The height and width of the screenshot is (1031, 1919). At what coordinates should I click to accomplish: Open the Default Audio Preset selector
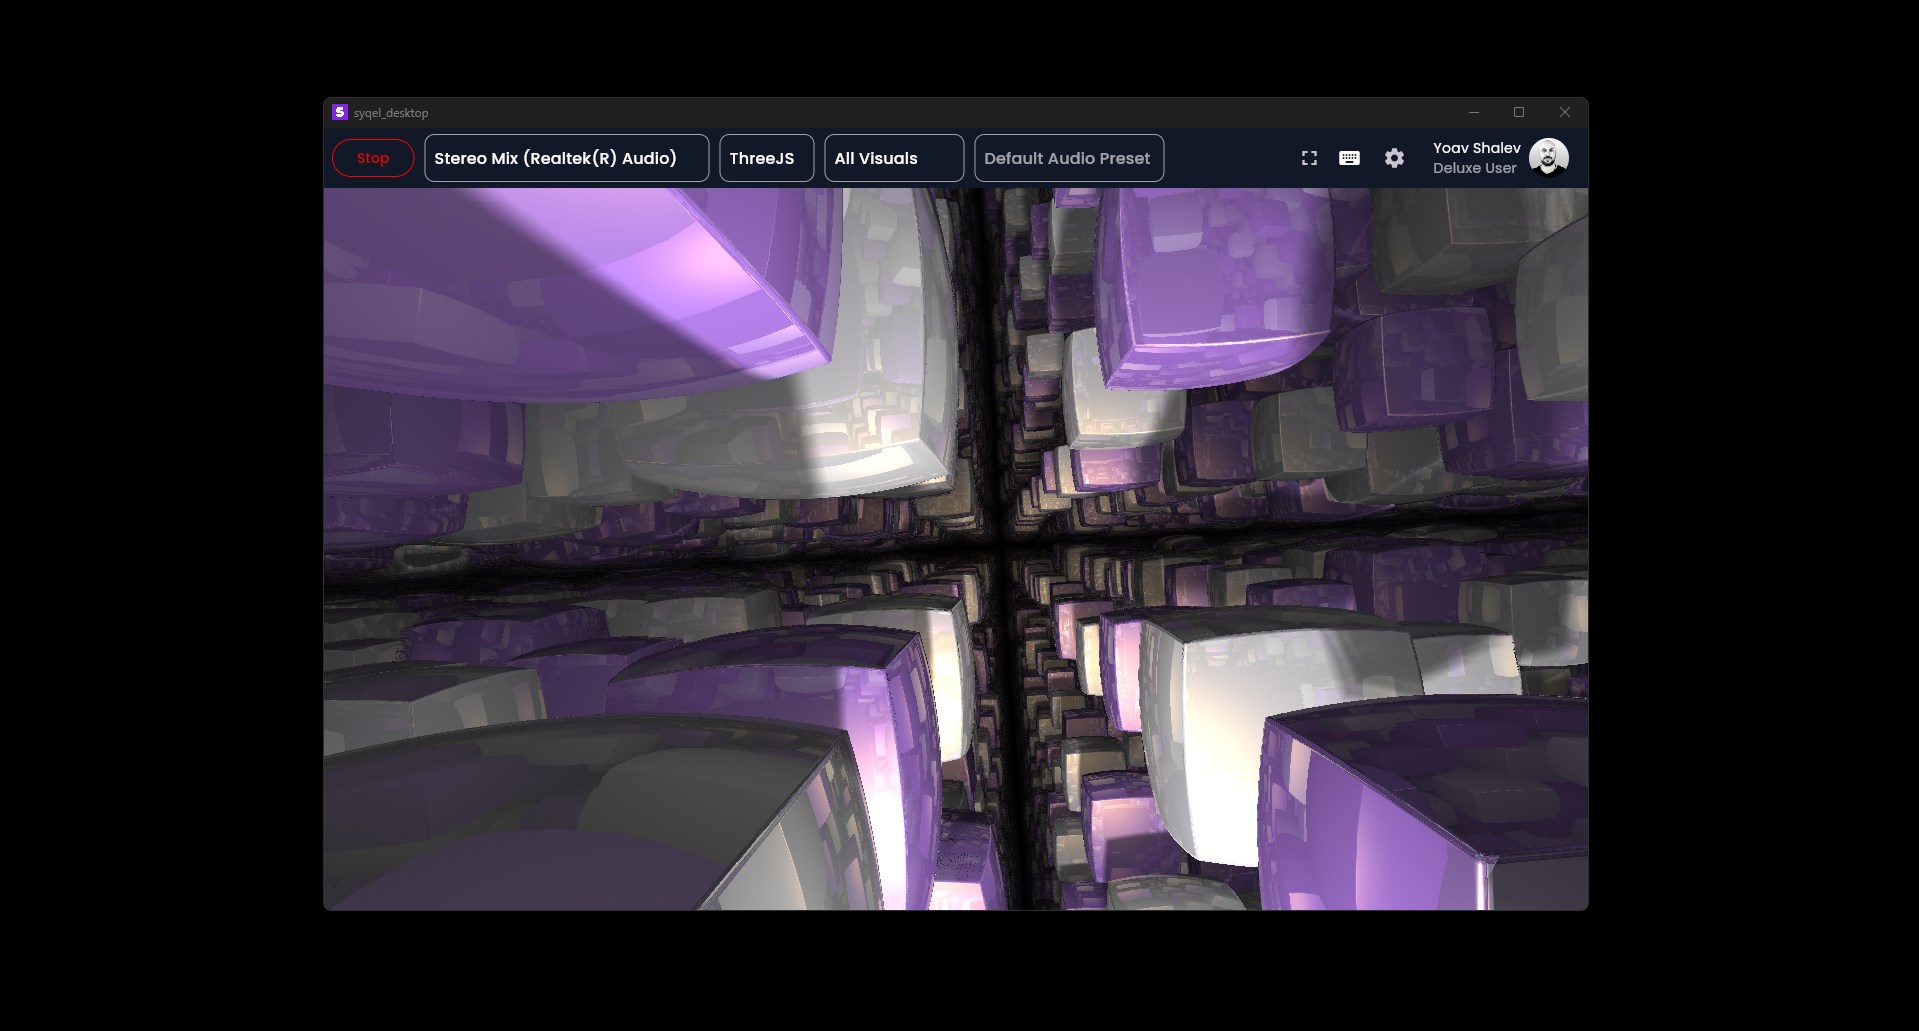pyautogui.click(x=1068, y=158)
